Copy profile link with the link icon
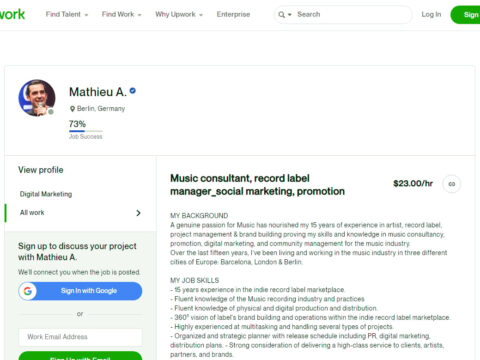 point(452,184)
